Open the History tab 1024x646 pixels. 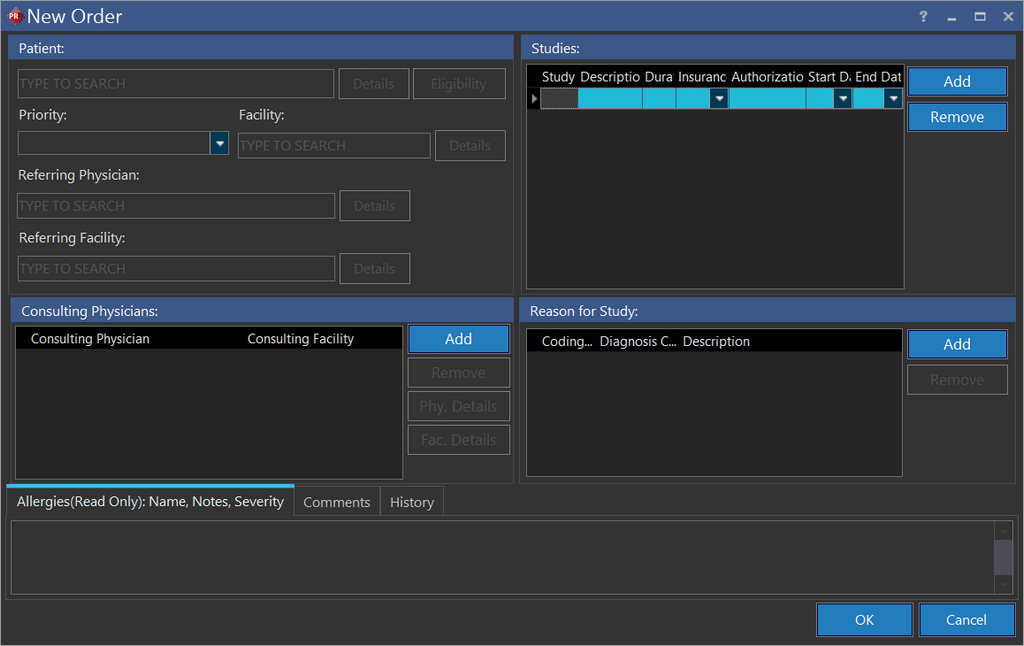[411, 502]
